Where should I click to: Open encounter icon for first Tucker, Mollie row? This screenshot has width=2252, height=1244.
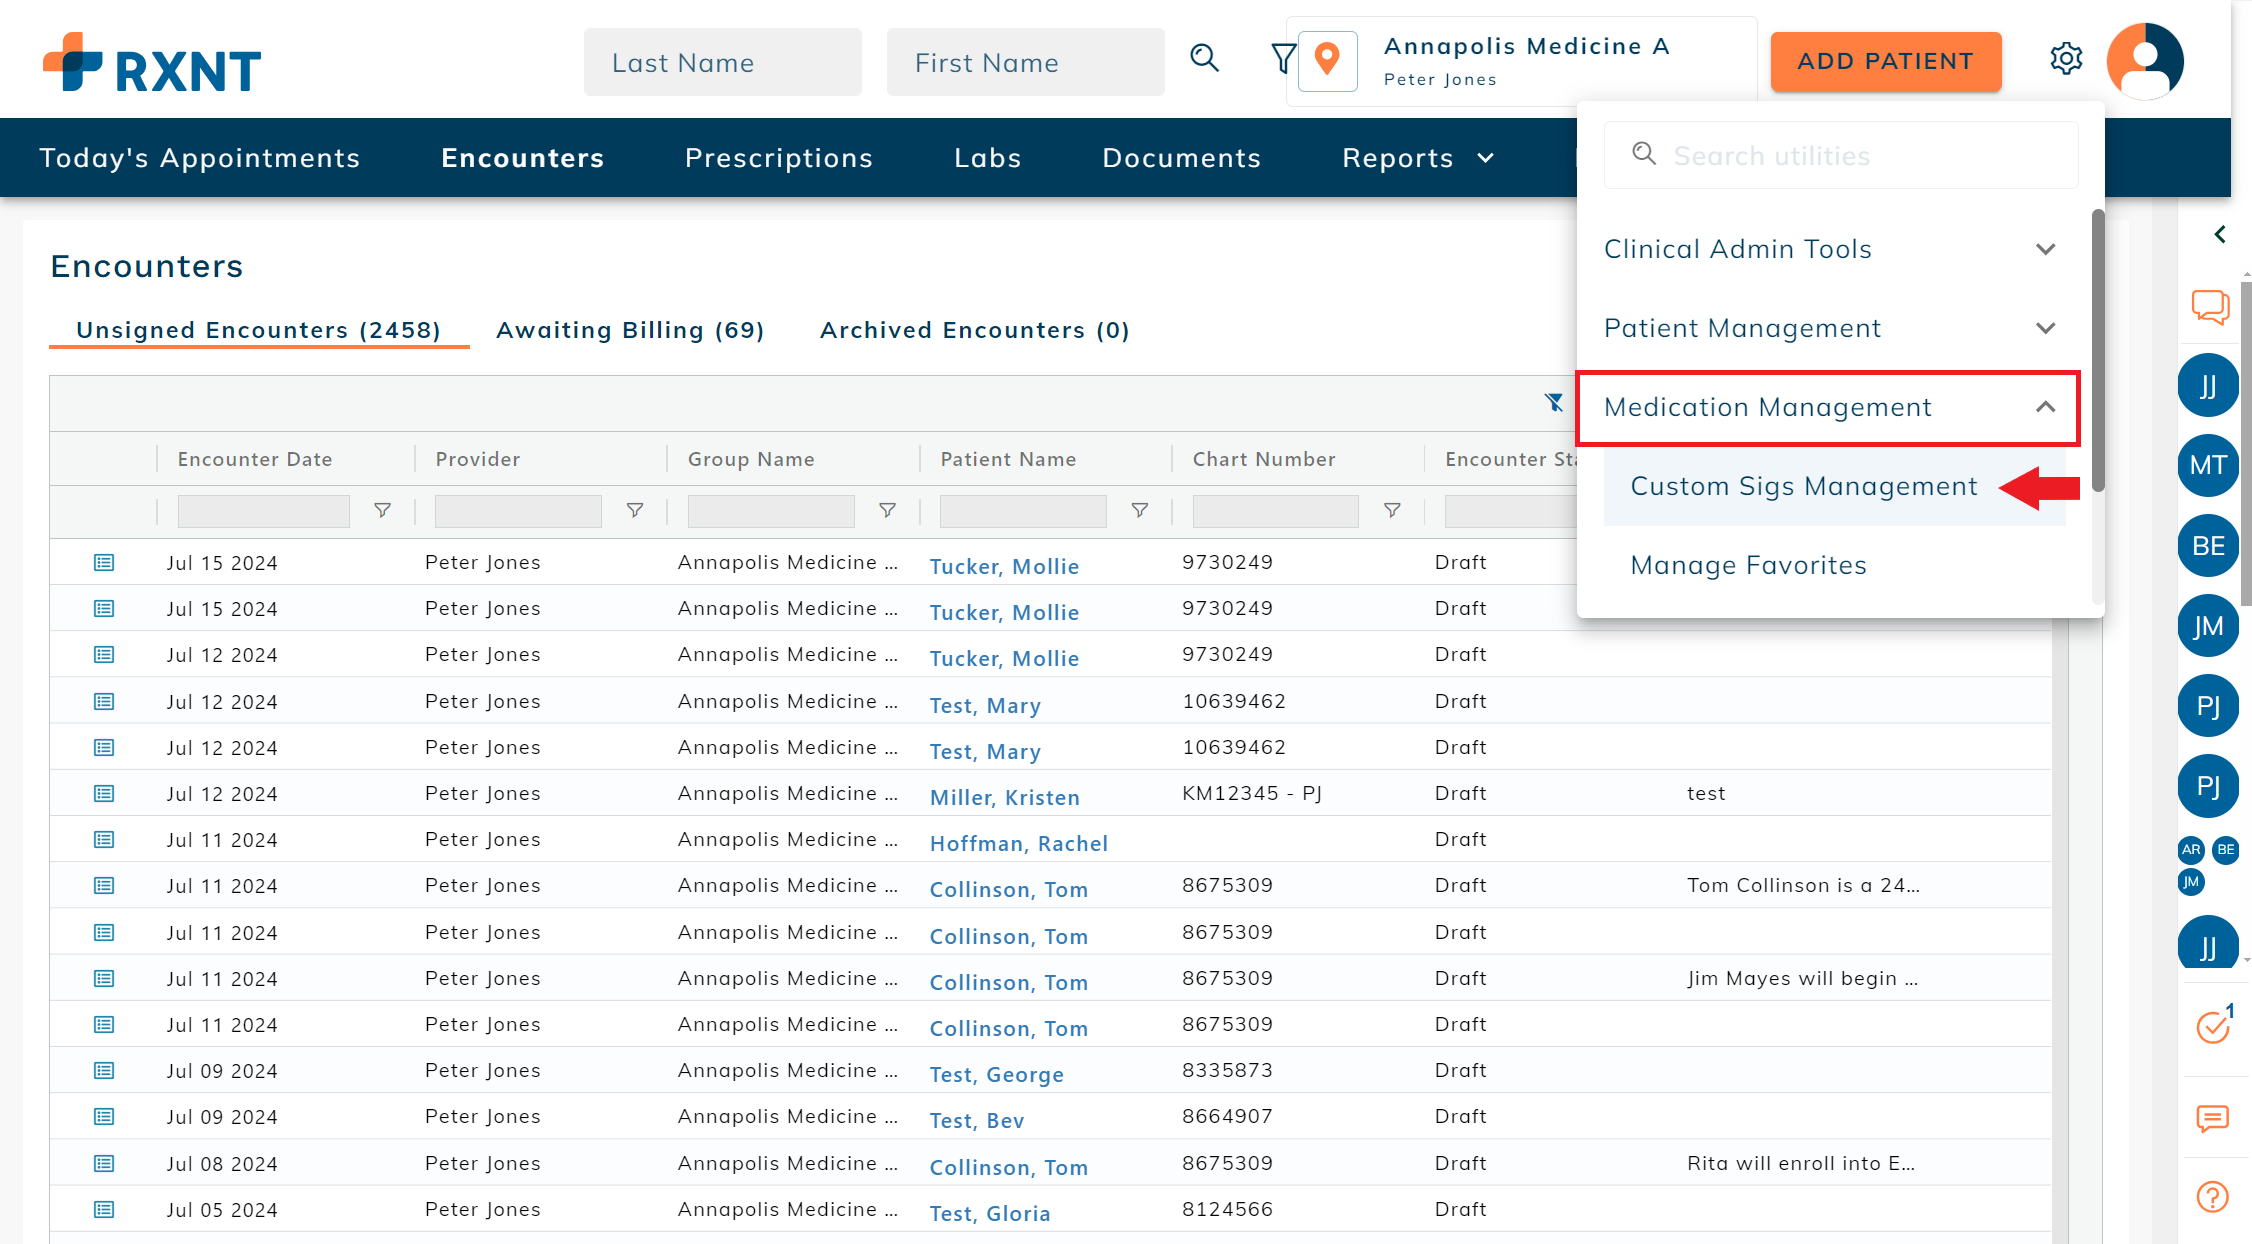104,563
